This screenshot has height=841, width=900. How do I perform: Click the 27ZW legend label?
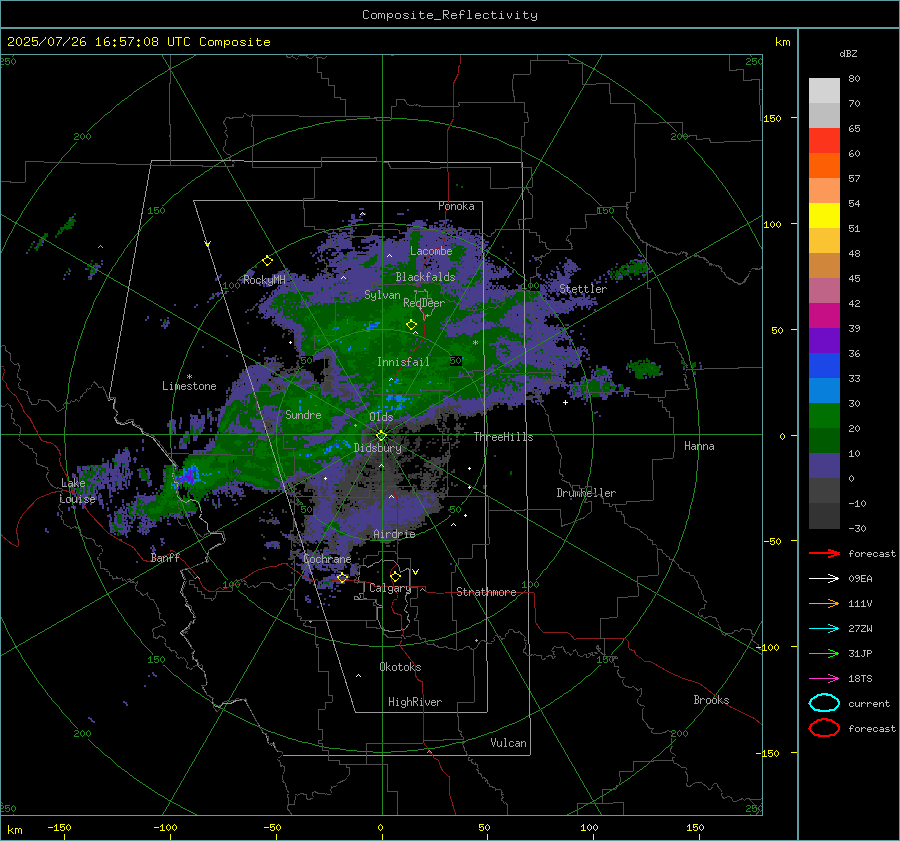tap(860, 629)
